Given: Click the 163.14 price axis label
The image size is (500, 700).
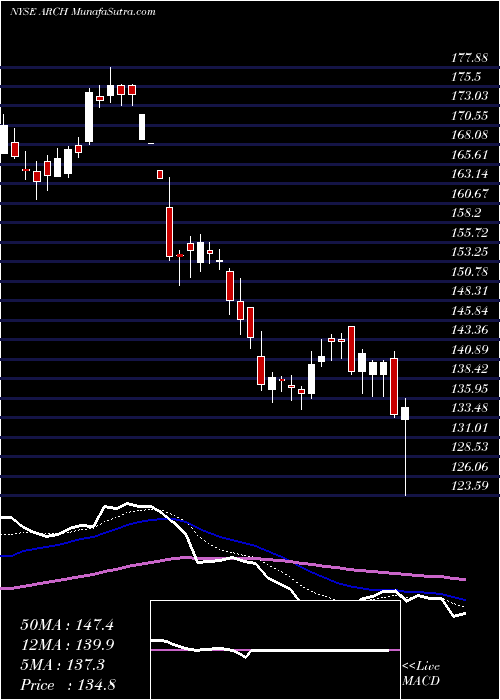Looking at the screenshot, I should click(471, 174).
